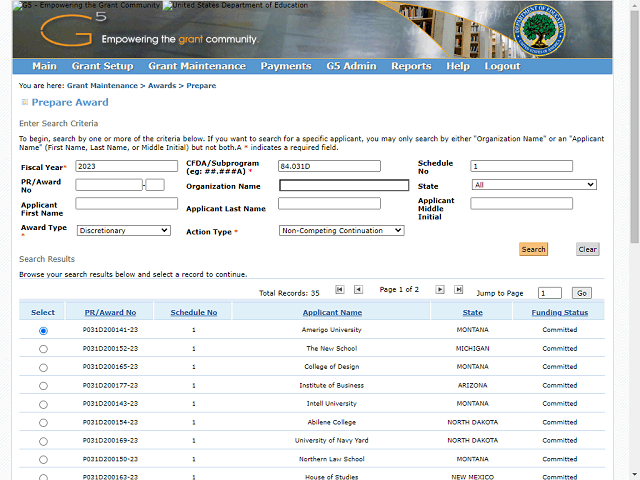This screenshot has height=480, width=640.
Task: Click the Organization Name input field
Action: pyautogui.click(x=344, y=185)
